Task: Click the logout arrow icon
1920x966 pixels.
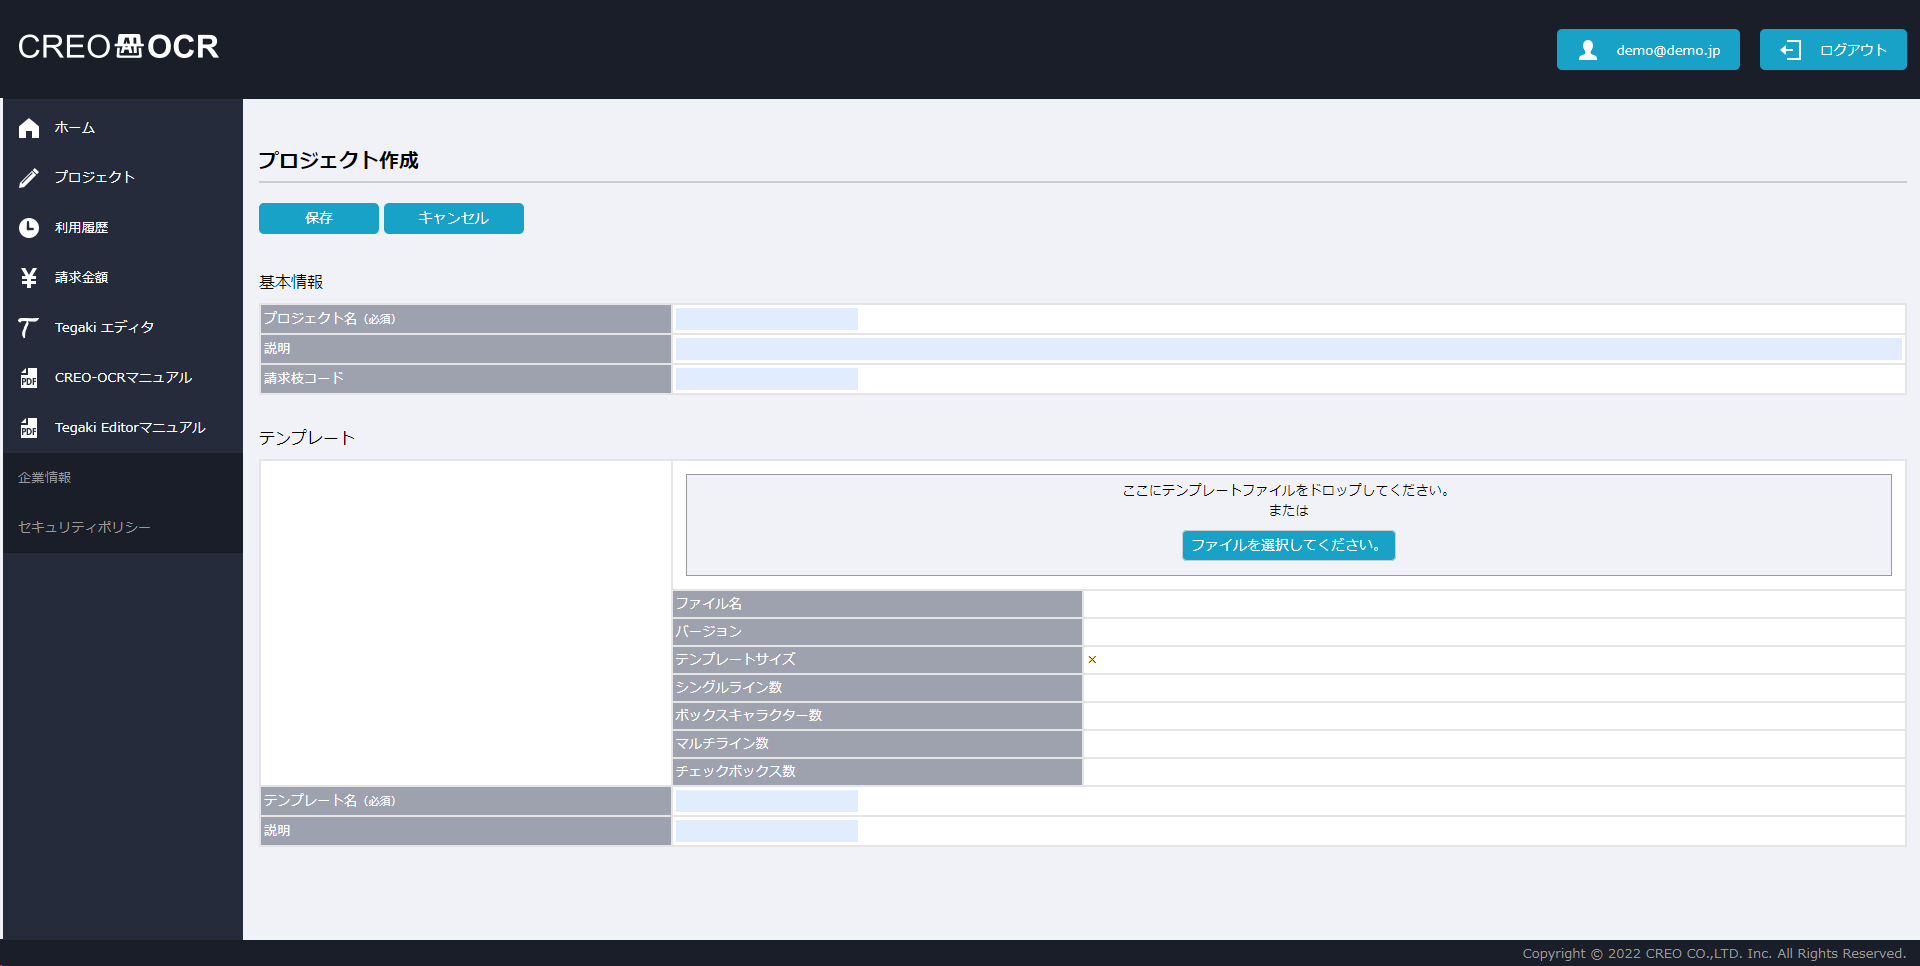Action: pyautogui.click(x=1790, y=50)
